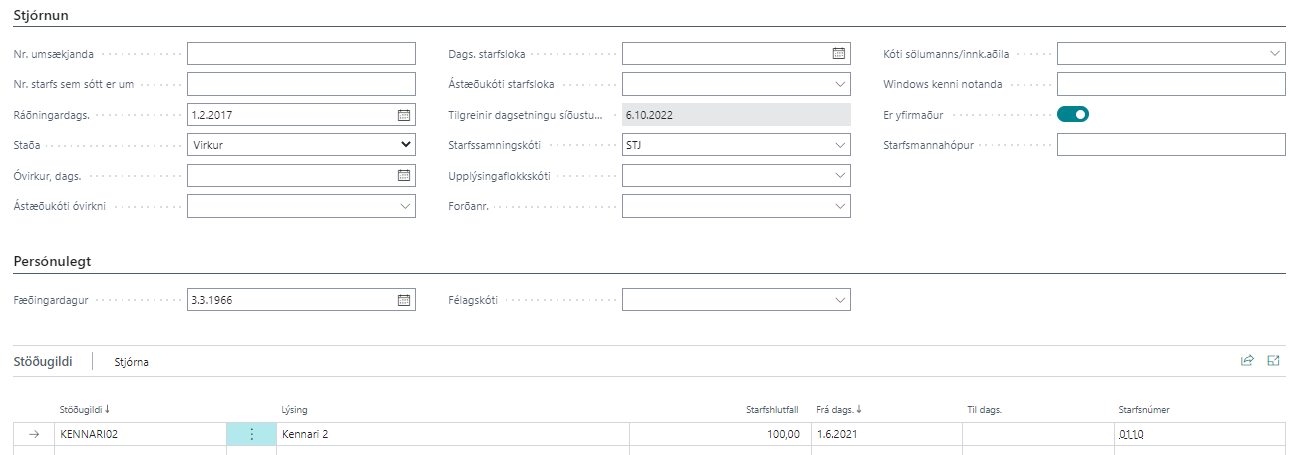1290x455 pixels.
Task: Open row options menu for KENNARI02
Action: point(251,435)
